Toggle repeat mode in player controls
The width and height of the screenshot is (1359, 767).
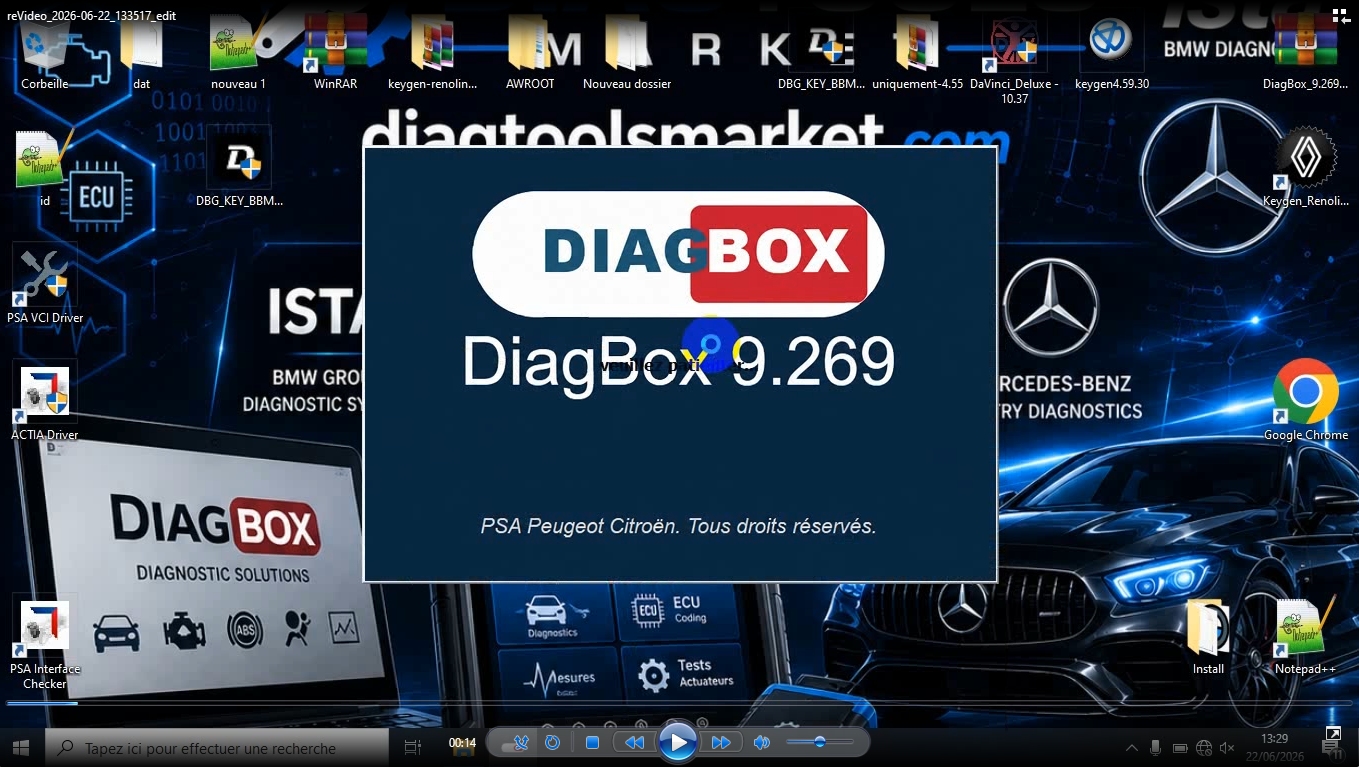point(552,743)
